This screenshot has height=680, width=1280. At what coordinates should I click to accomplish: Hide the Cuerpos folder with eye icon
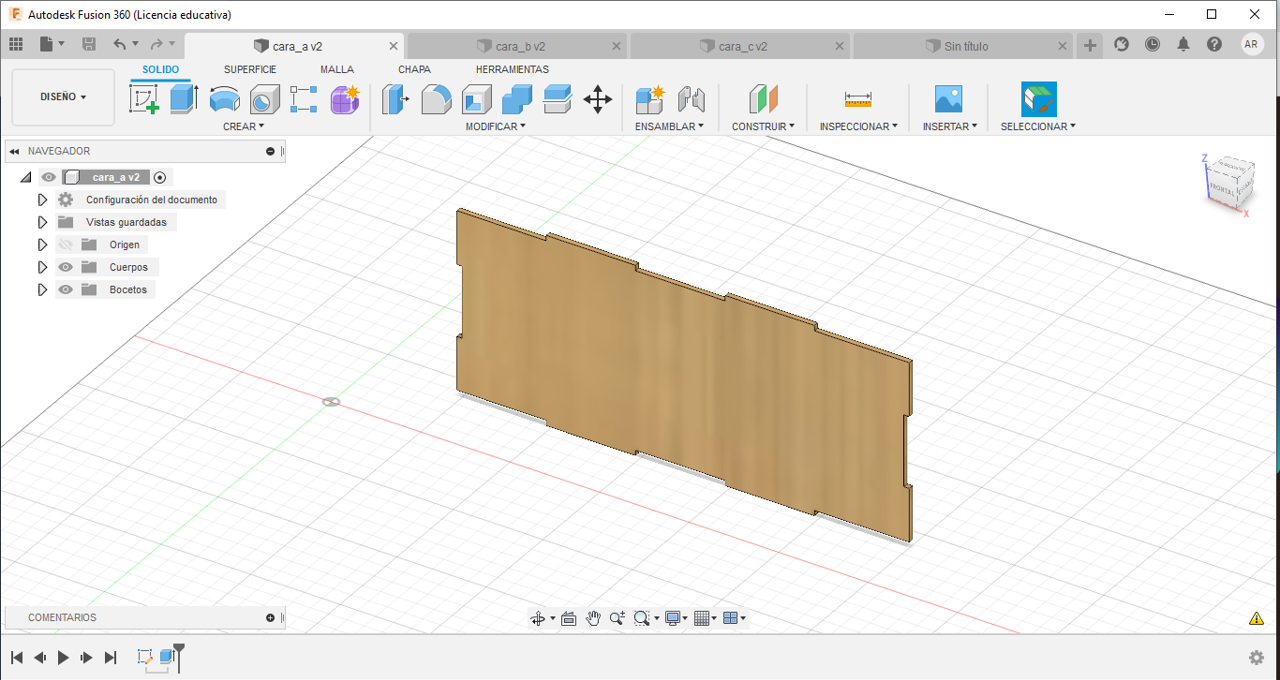coord(66,267)
